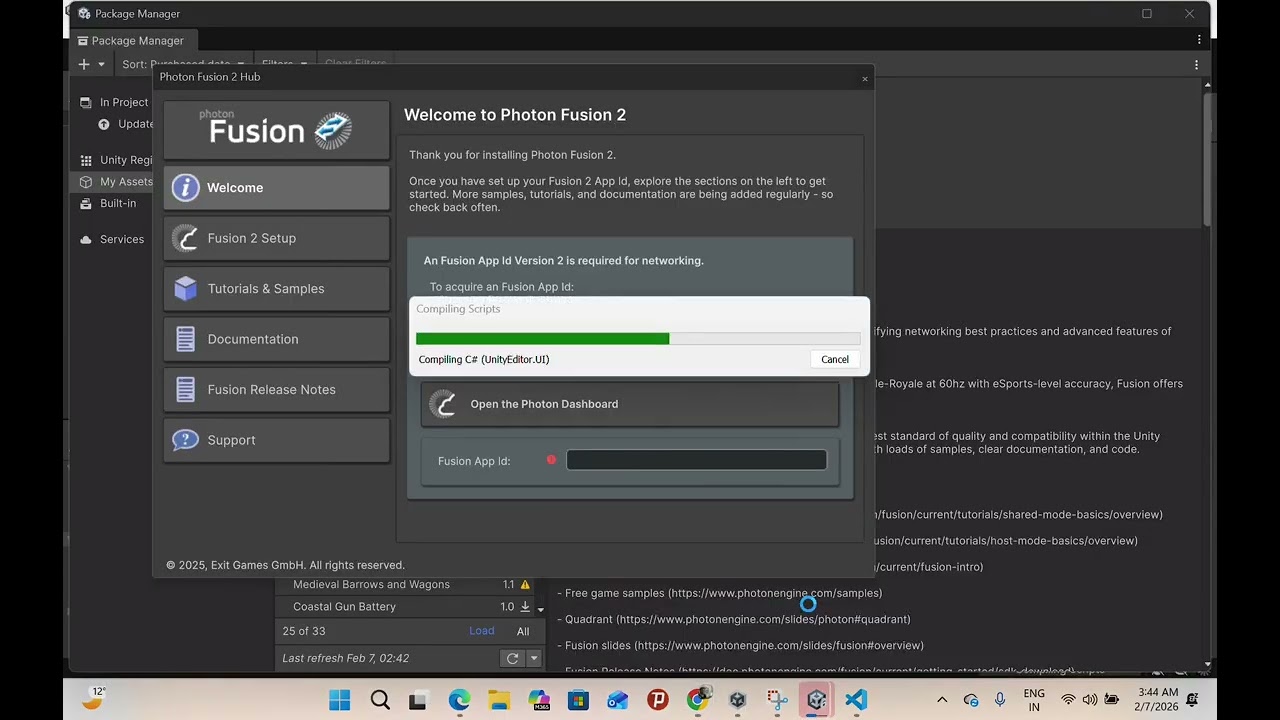Viewport: 1280px width, 720px height.
Task: Click Load link in package list footer
Action: point(482,631)
